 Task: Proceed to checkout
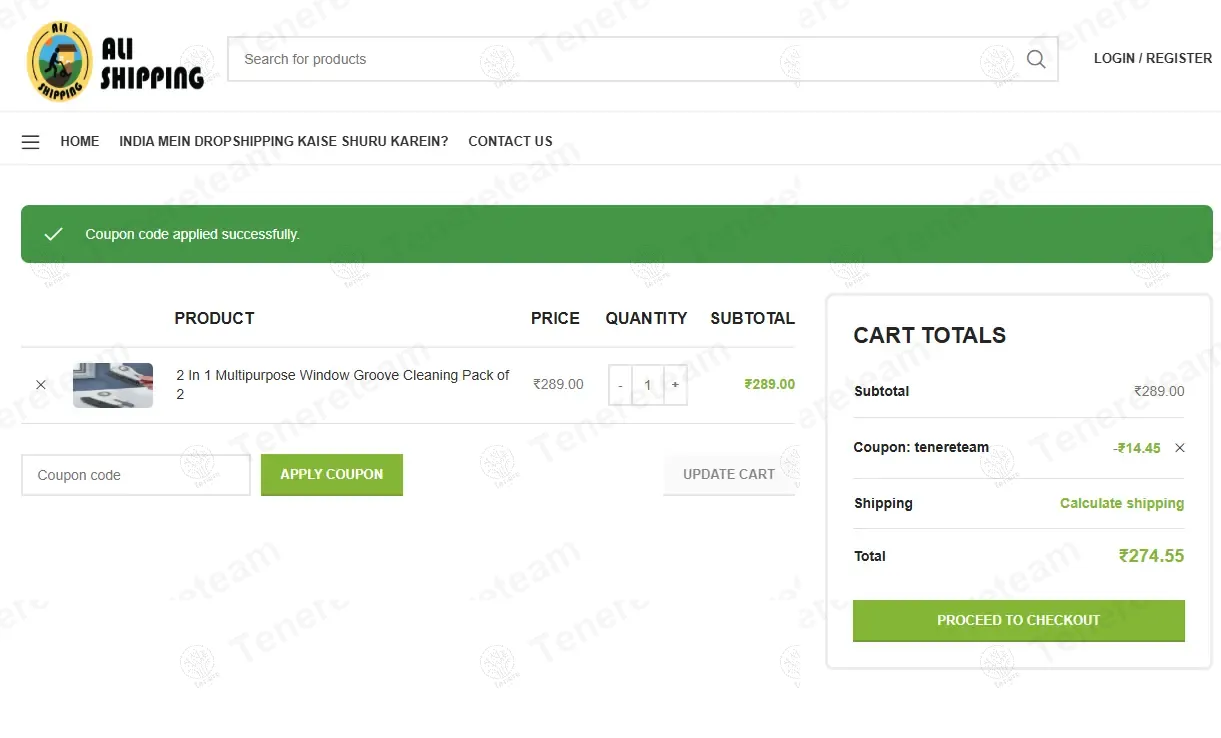(1019, 621)
